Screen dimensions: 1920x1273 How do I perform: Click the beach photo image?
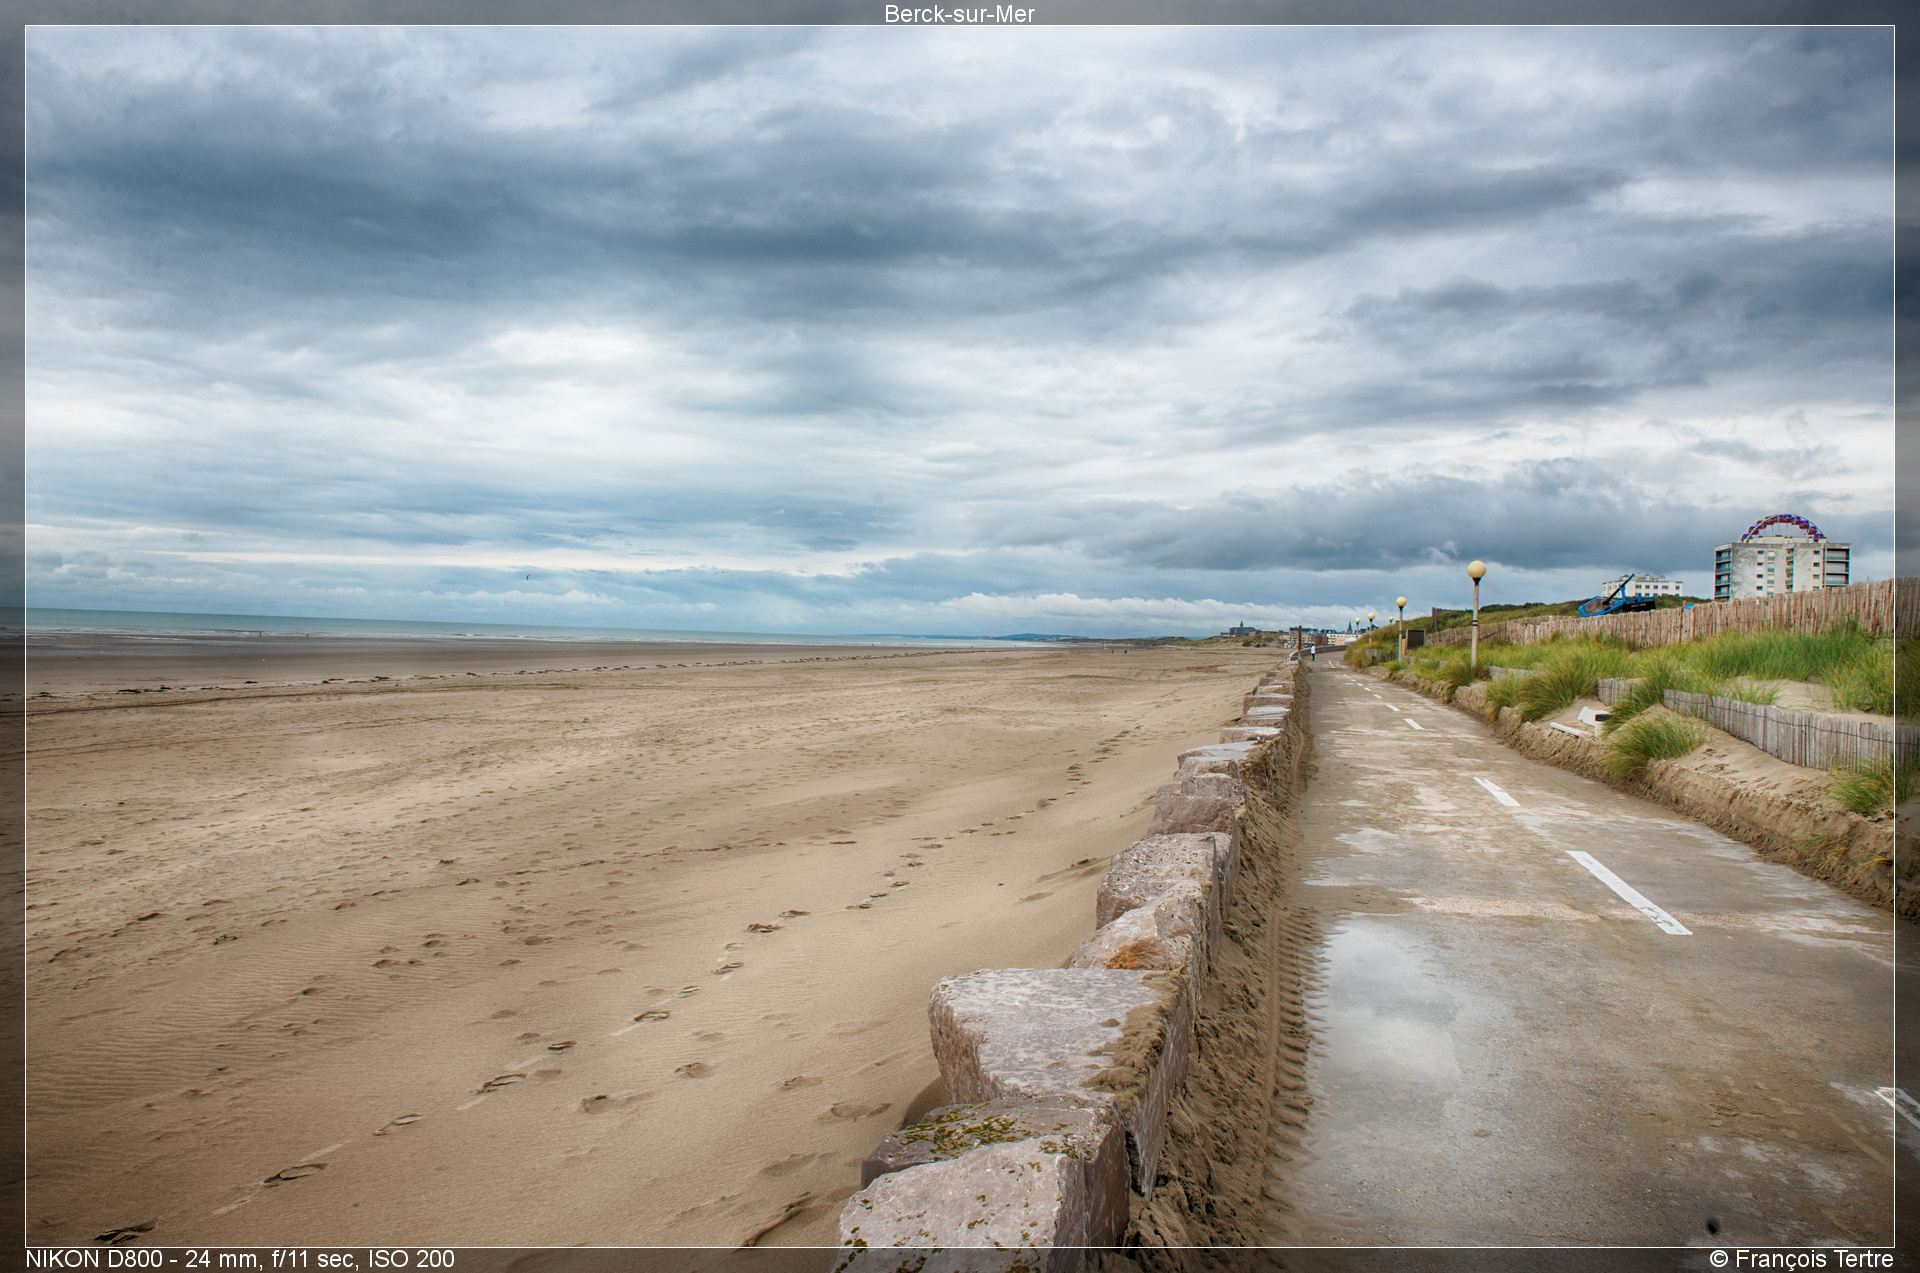[960, 636]
